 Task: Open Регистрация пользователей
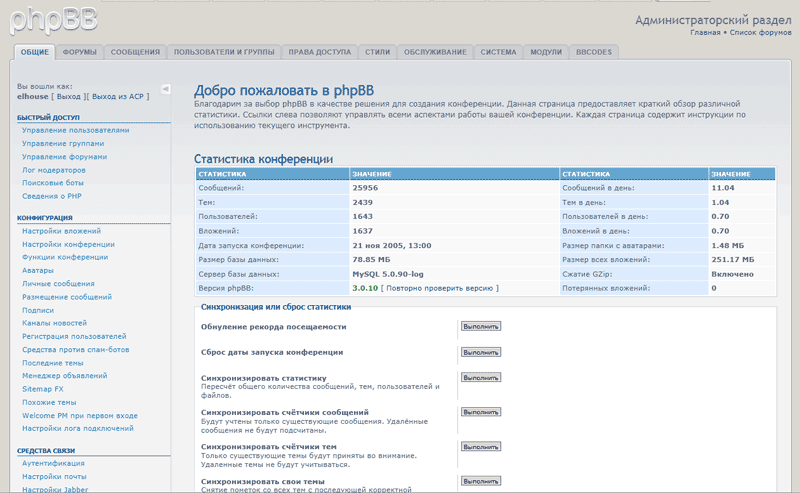click(x=74, y=336)
